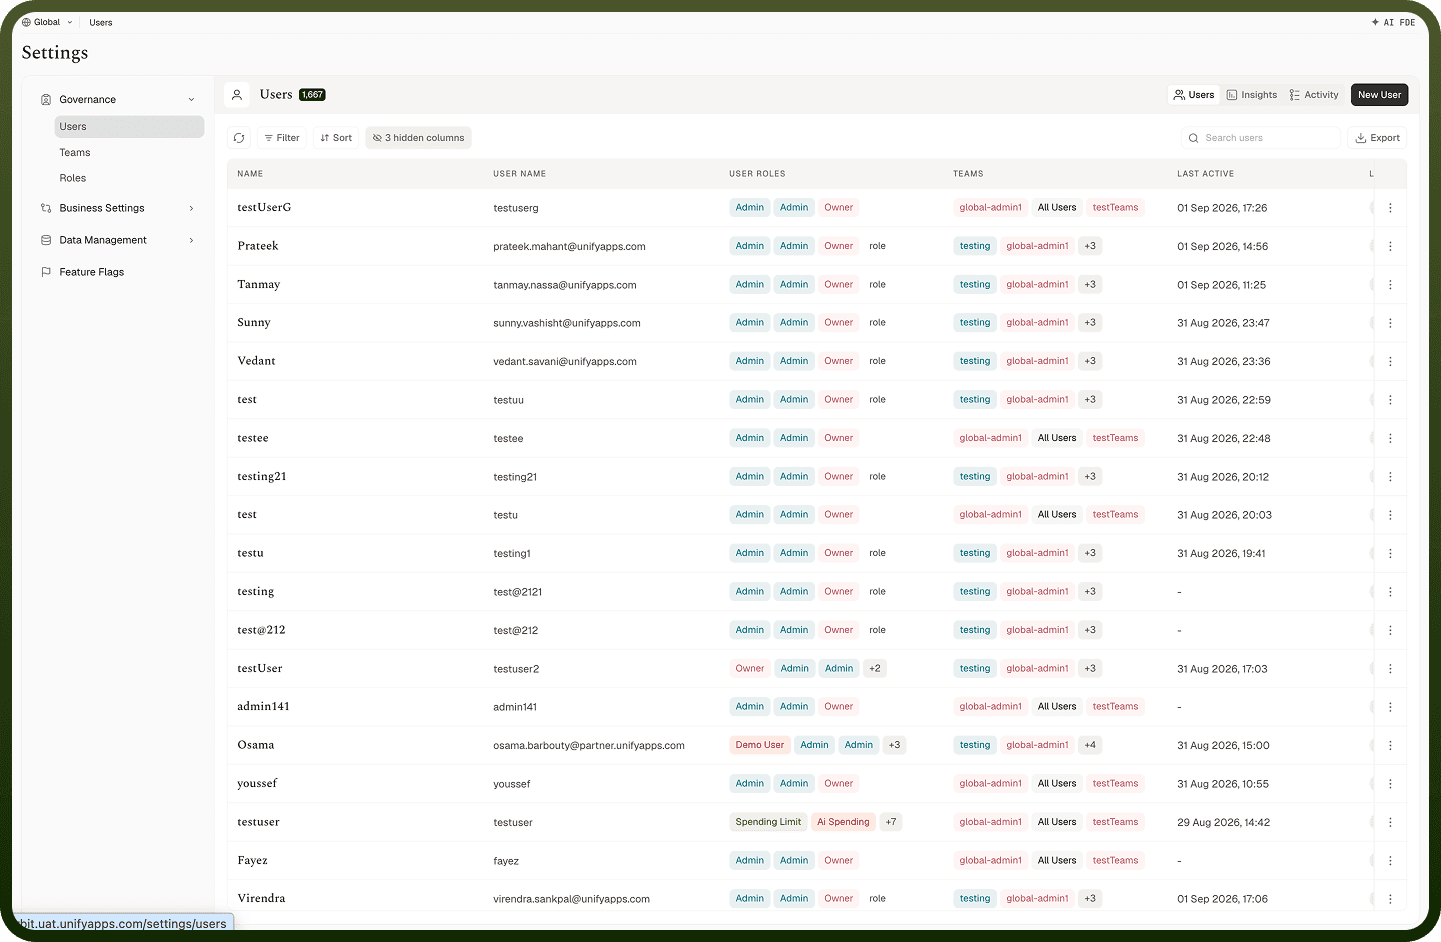The height and width of the screenshot is (942, 1441).
Task: Open row actions menu for testUserG
Action: [1390, 208]
